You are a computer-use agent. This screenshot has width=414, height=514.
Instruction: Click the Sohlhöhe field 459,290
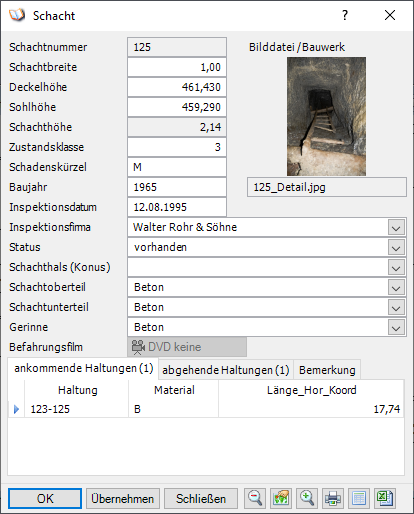tap(177, 107)
